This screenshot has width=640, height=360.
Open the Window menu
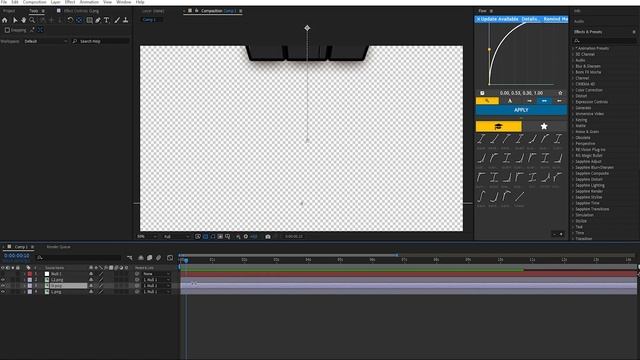pyautogui.click(x=124, y=2)
